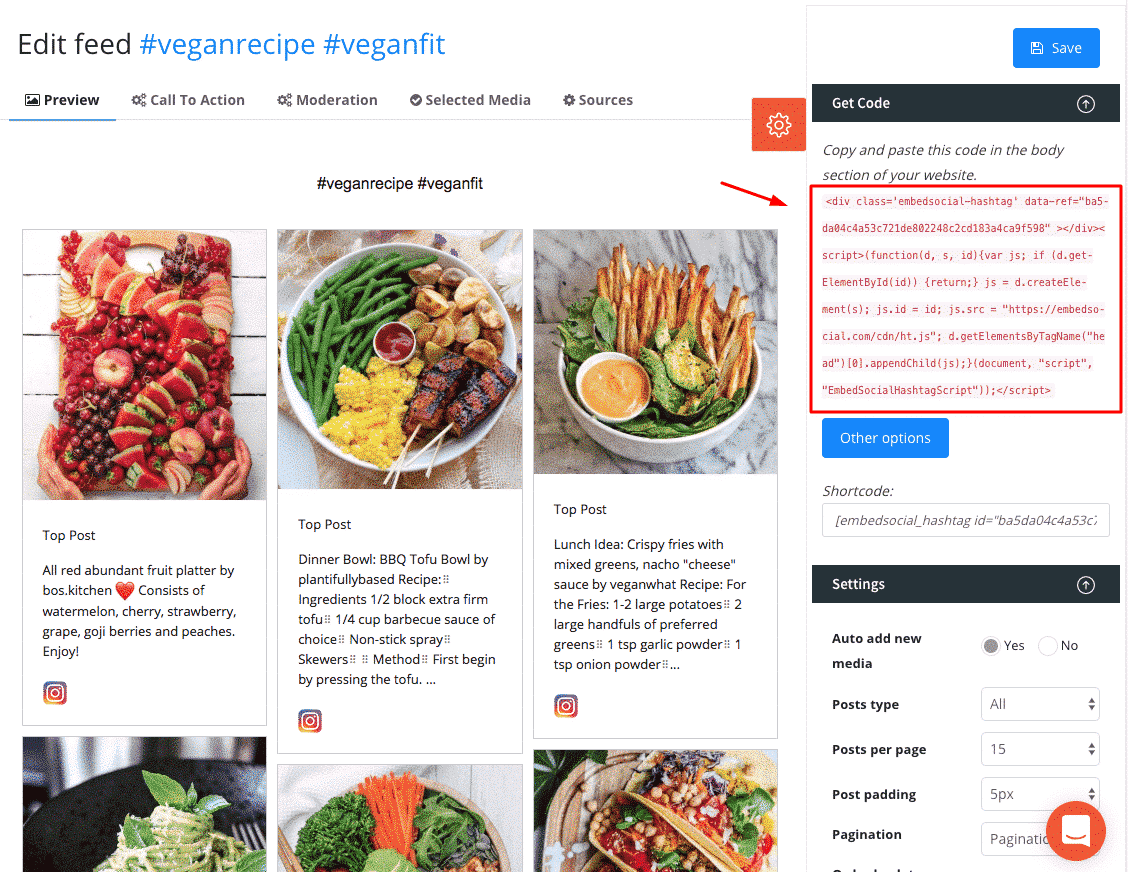Image resolution: width=1128 pixels, height=872 pixels.
Task: Open the Selected Media tab
Action: (470, 100)
